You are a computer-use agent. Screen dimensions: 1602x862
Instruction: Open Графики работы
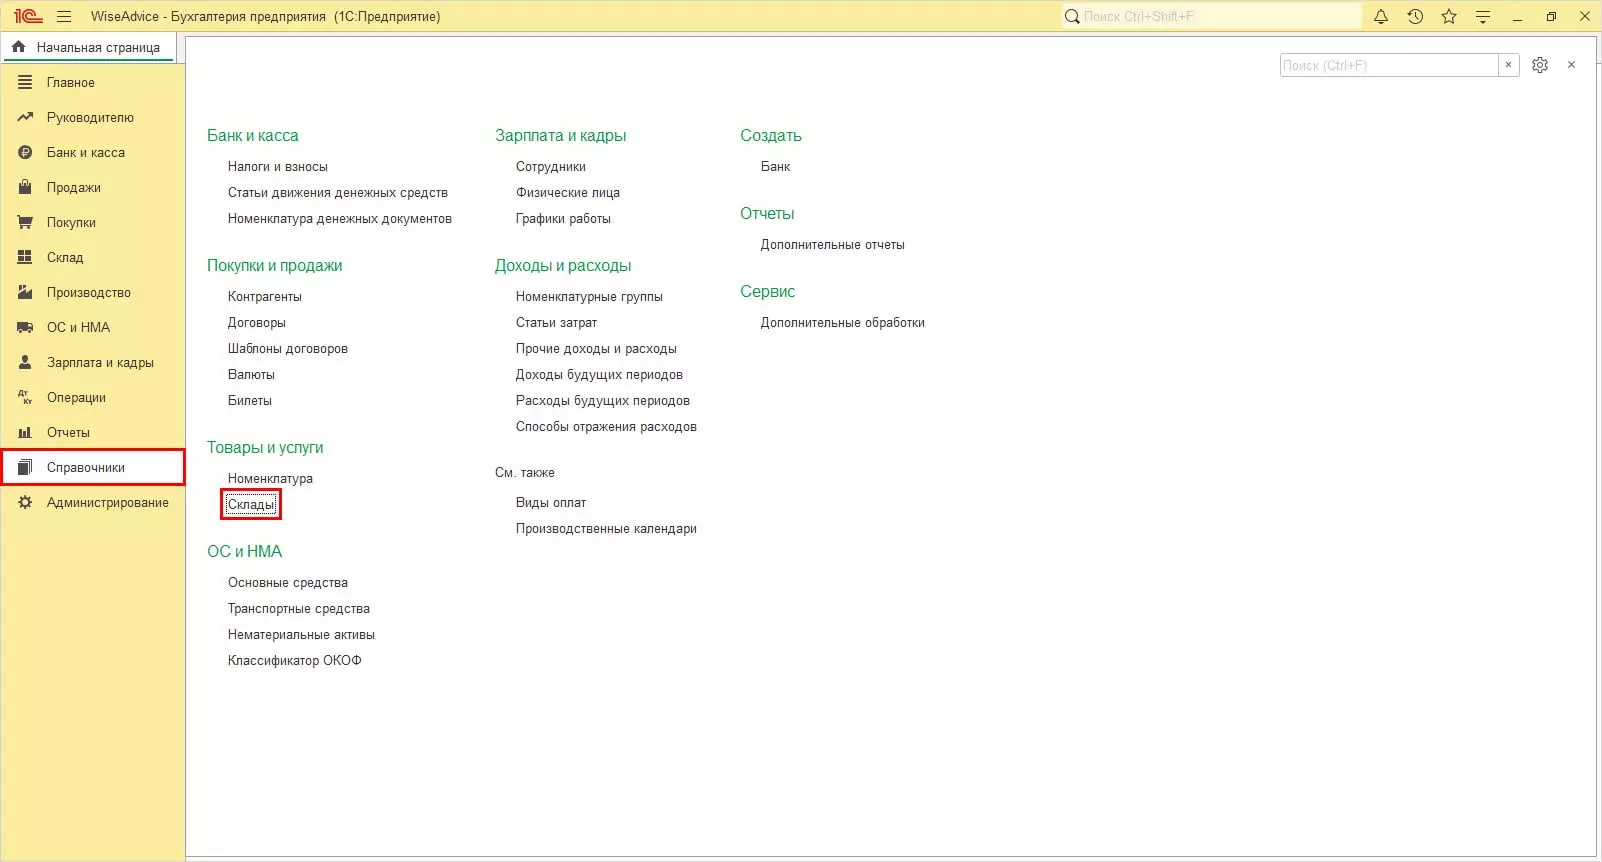pyautogui.click(x=563, y=218)
